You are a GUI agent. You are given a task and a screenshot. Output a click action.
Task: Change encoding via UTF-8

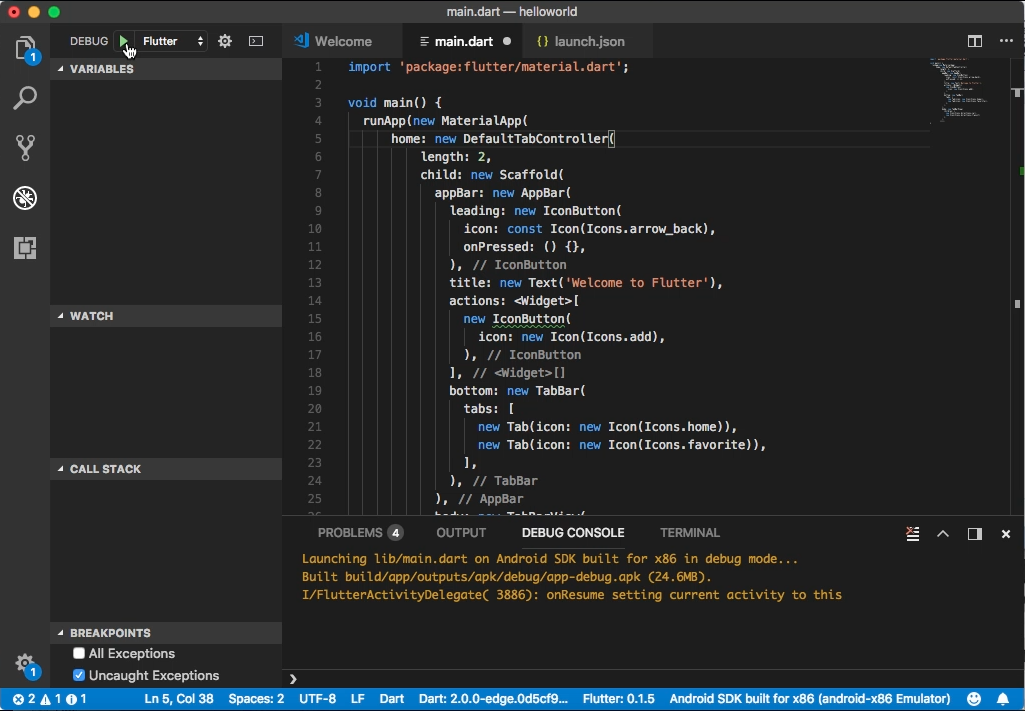point(317,699)
